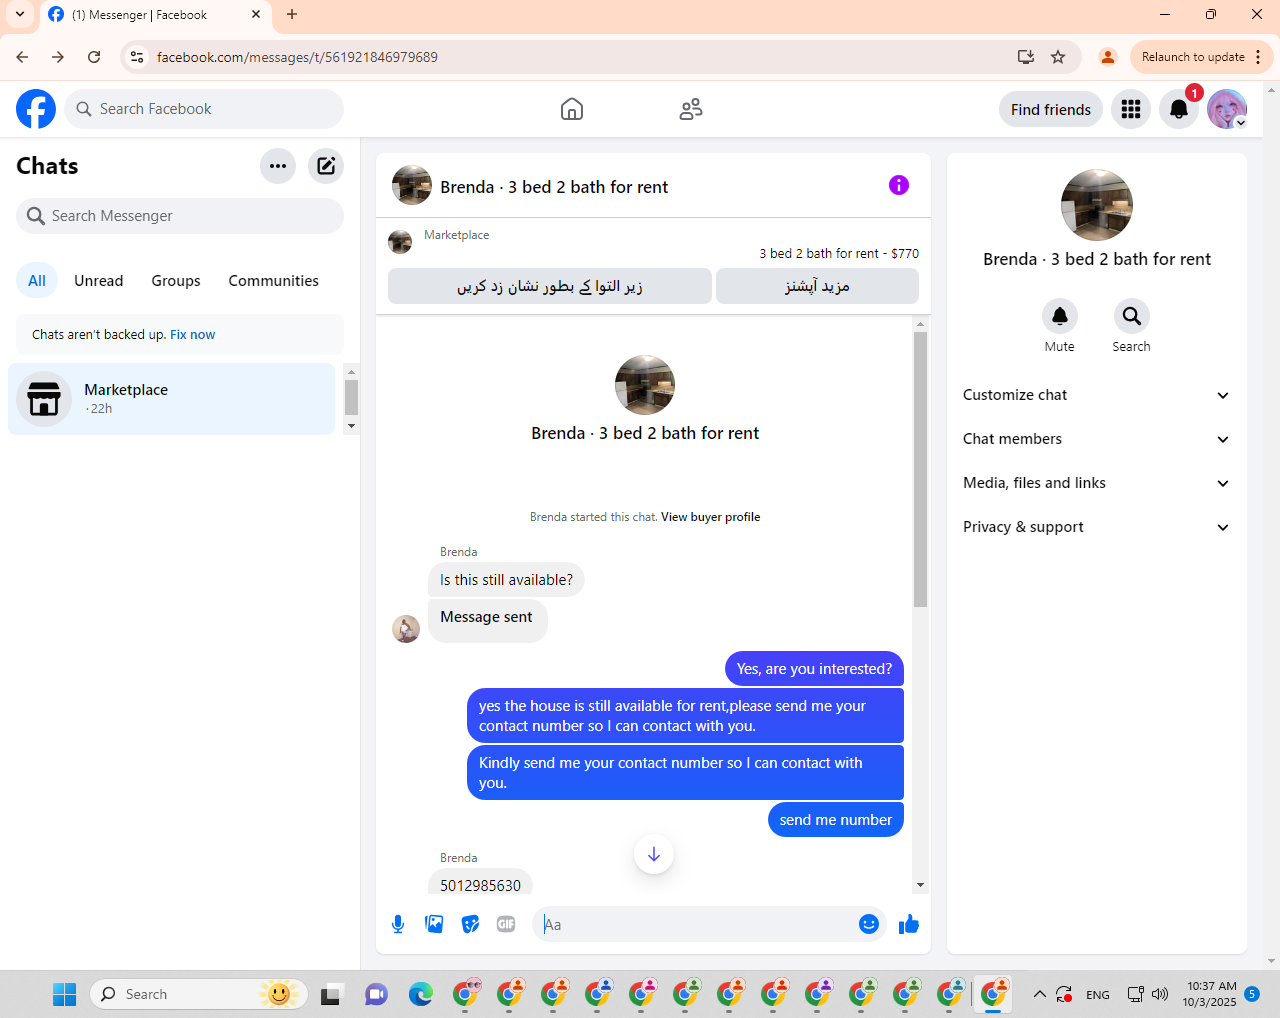Select the Unread chats filter

coord(99,281)
